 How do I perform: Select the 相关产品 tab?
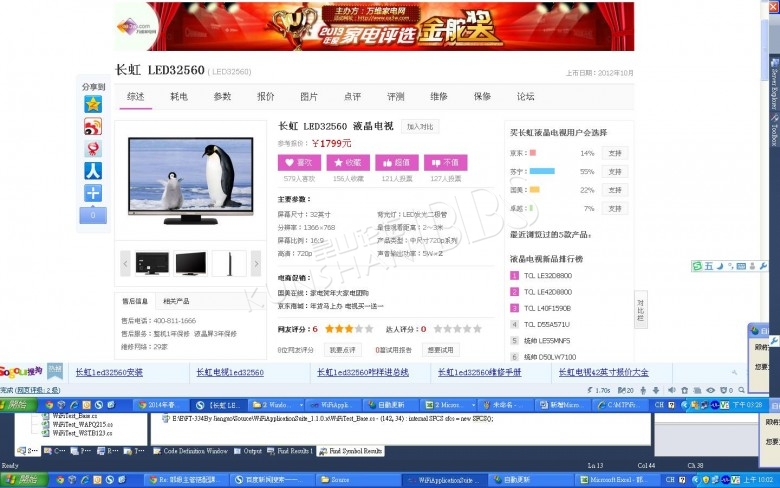(176, 301)
